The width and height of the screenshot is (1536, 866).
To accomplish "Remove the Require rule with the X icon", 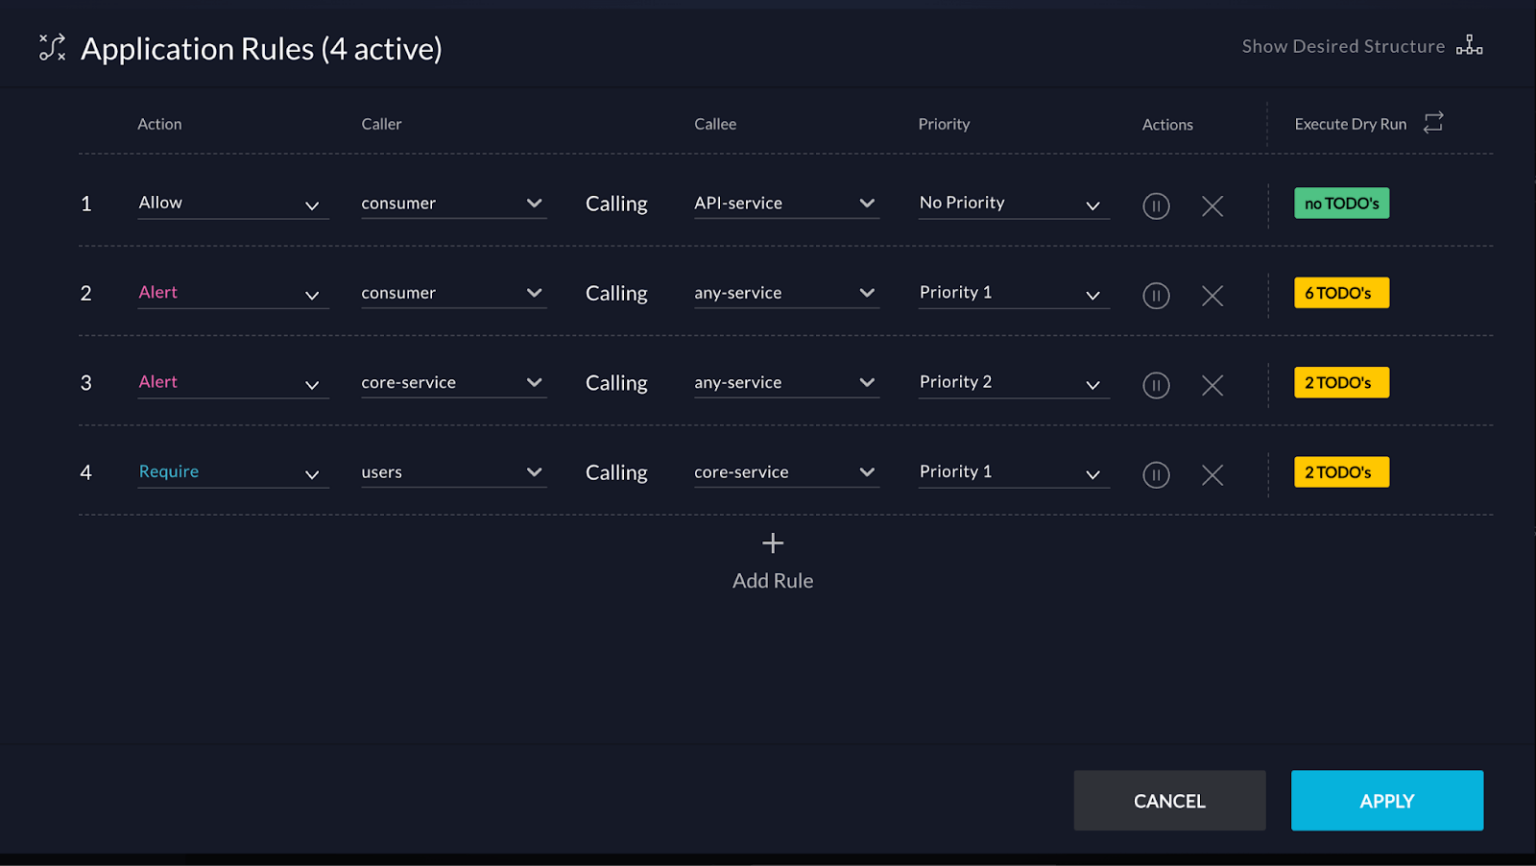I will click(x=1212, y=475).
